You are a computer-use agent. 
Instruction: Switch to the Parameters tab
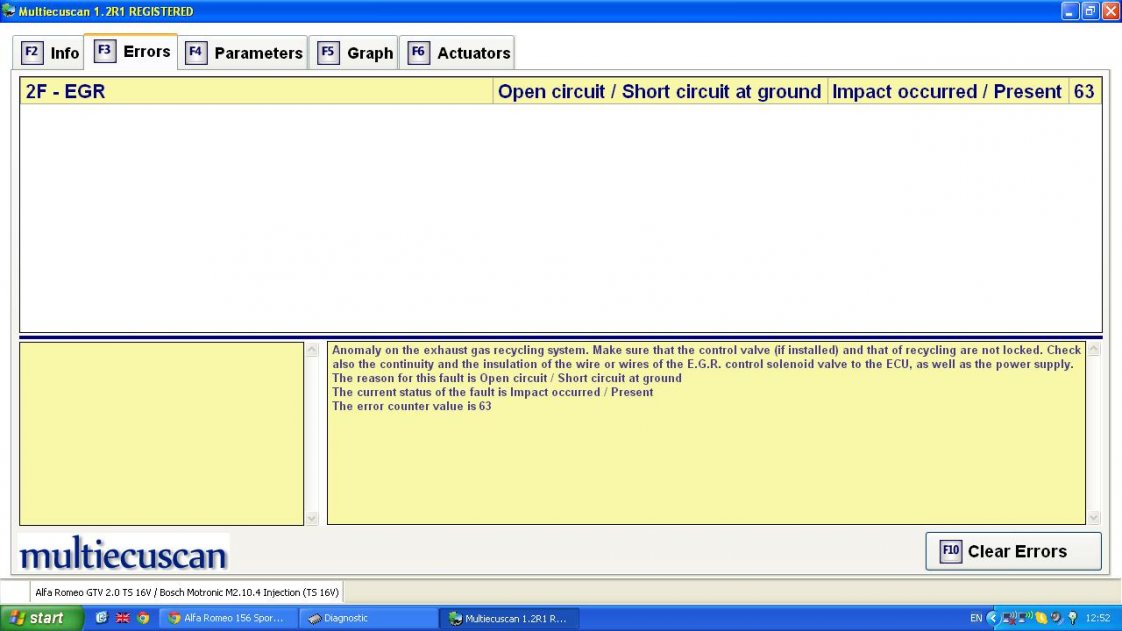244,53
